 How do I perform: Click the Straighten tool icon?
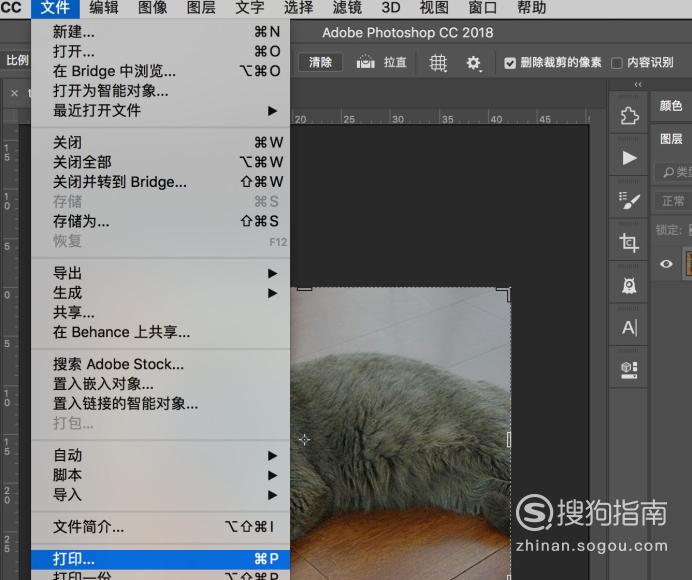pyautogui.click(x=365, y=62)
